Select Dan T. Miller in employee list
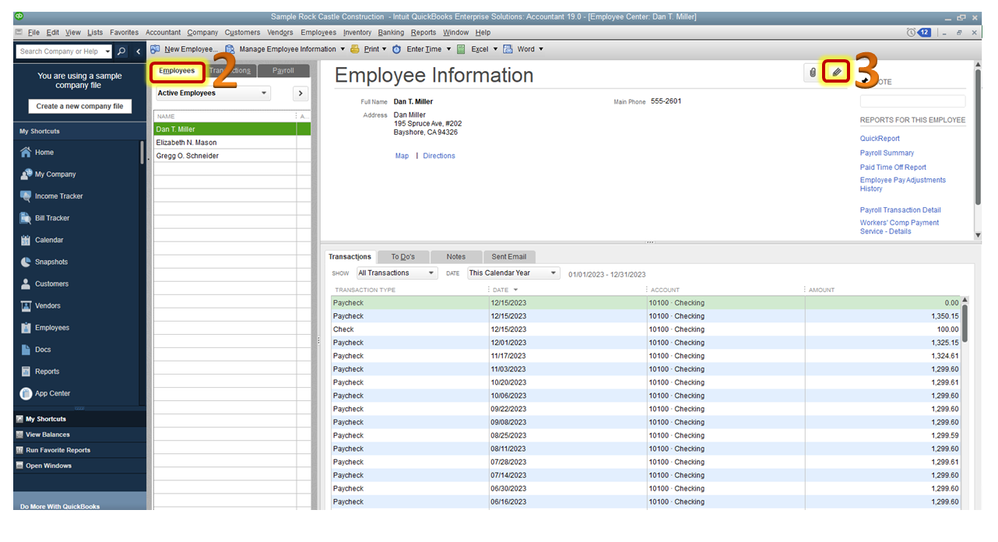This screenshot has width=998, height=542. coord(232,129)
